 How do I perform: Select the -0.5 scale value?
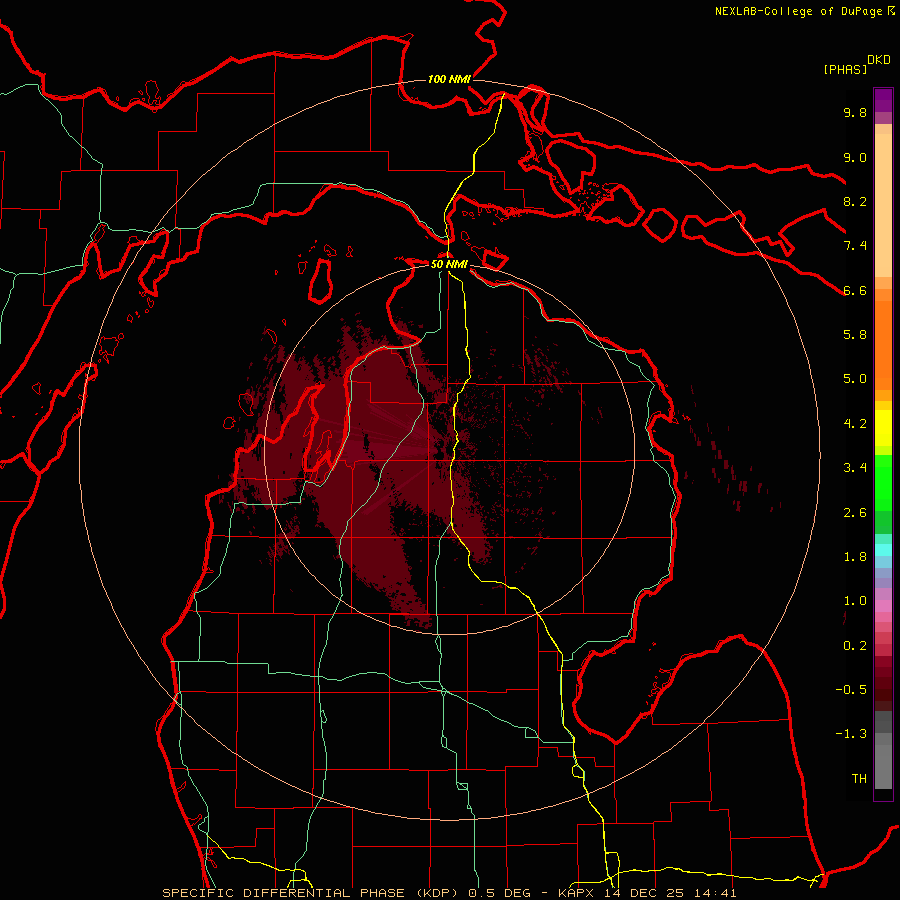coord(851,690)
